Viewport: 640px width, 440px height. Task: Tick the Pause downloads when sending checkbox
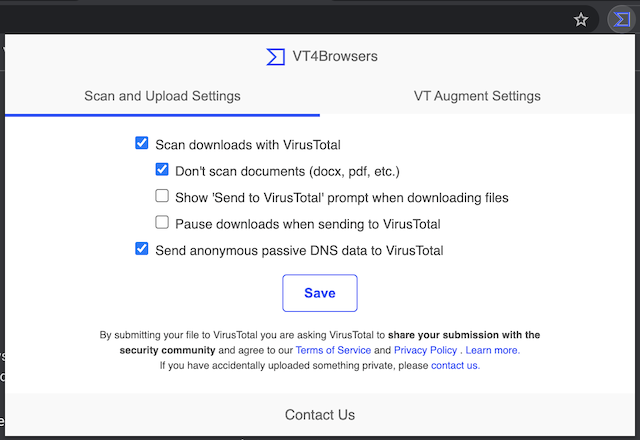coord(162,223)
